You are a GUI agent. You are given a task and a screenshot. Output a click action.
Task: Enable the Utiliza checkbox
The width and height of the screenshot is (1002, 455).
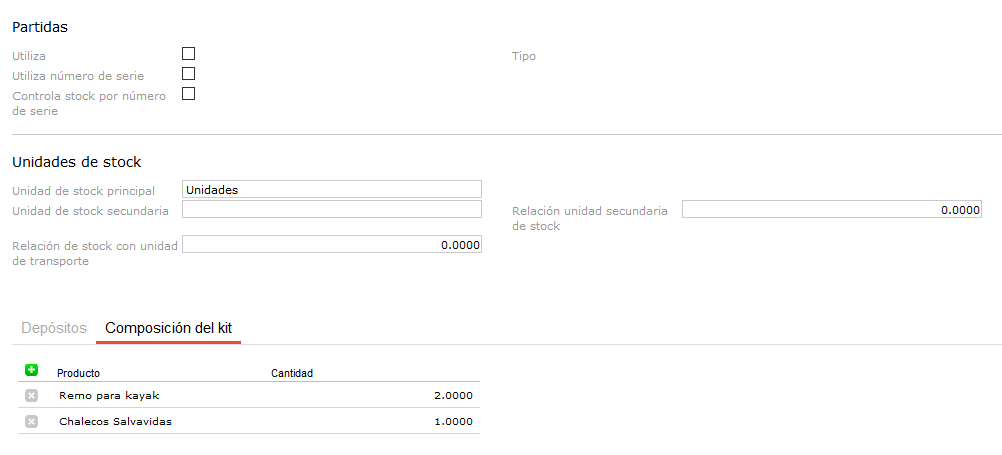(188, 53)
